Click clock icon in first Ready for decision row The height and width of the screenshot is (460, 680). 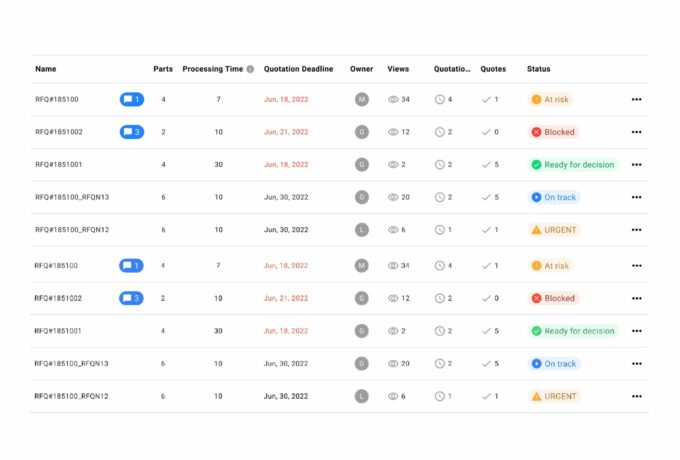[x=439, y=165]
